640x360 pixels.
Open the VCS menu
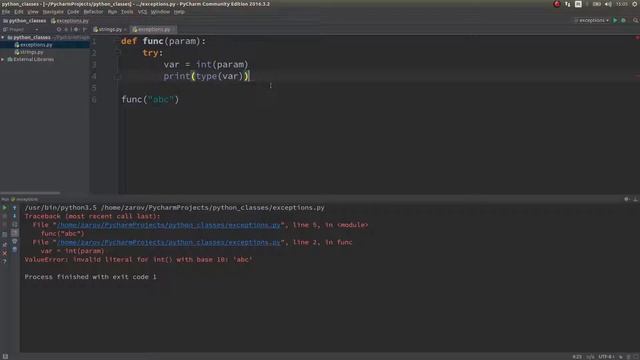coord(142,12)
